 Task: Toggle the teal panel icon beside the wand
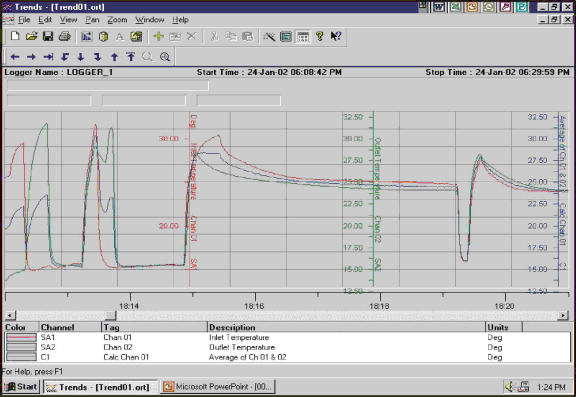[x=286, y=36]
